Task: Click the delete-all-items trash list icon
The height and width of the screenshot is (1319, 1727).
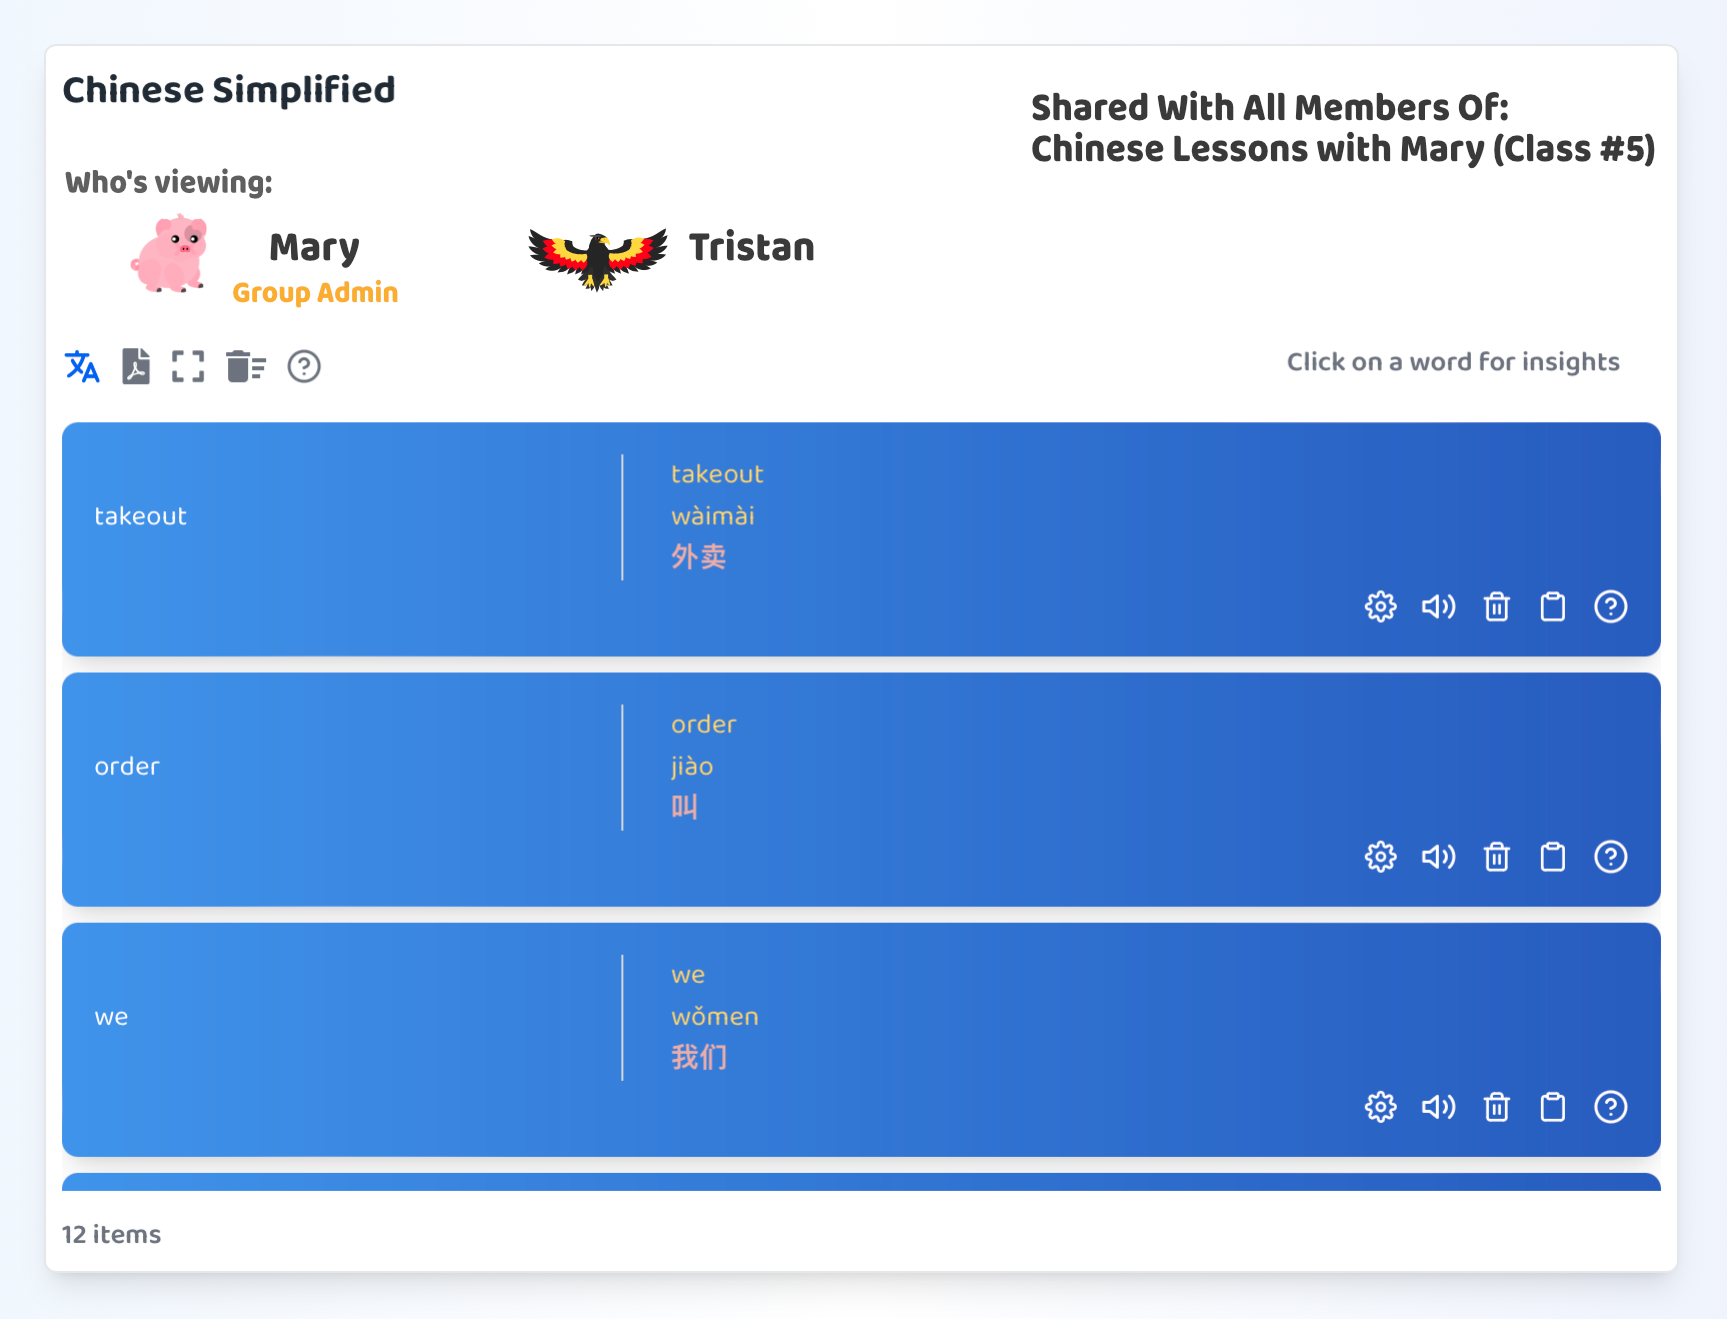Action: [245, 367]
